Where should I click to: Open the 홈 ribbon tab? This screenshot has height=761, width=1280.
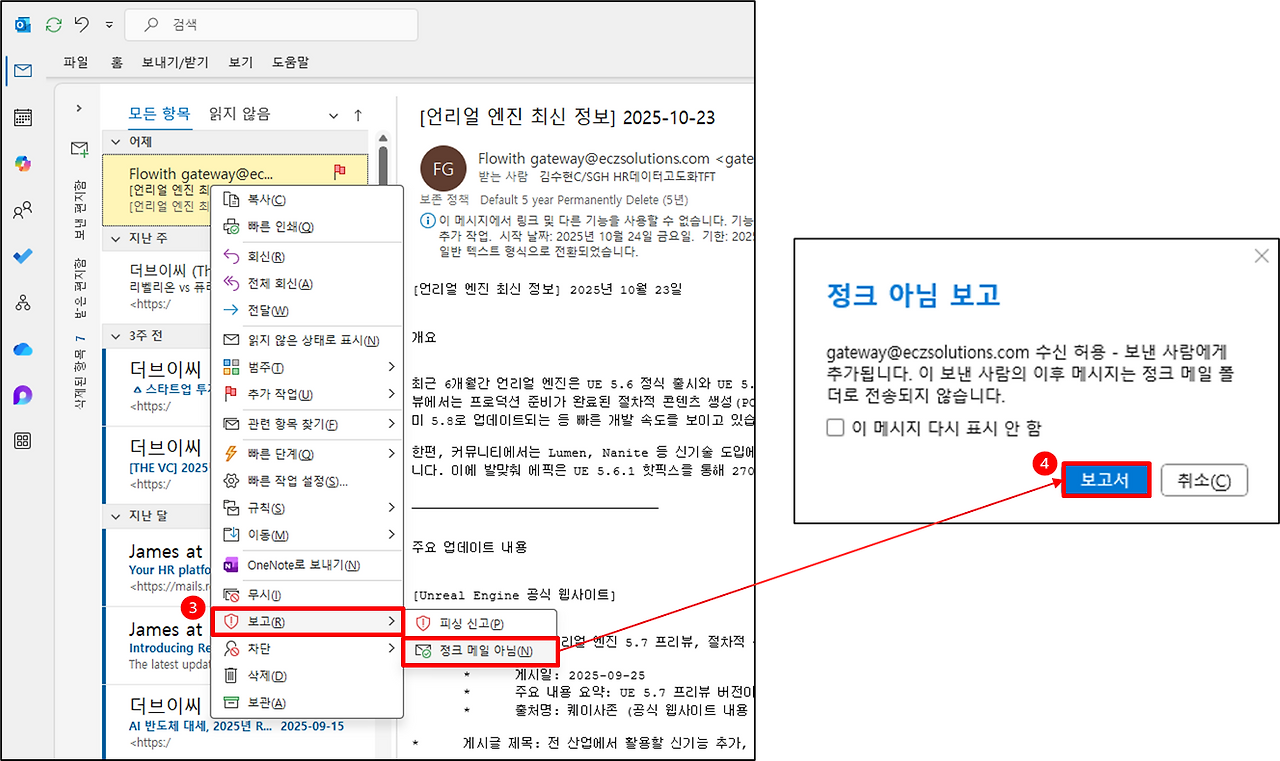117,62
